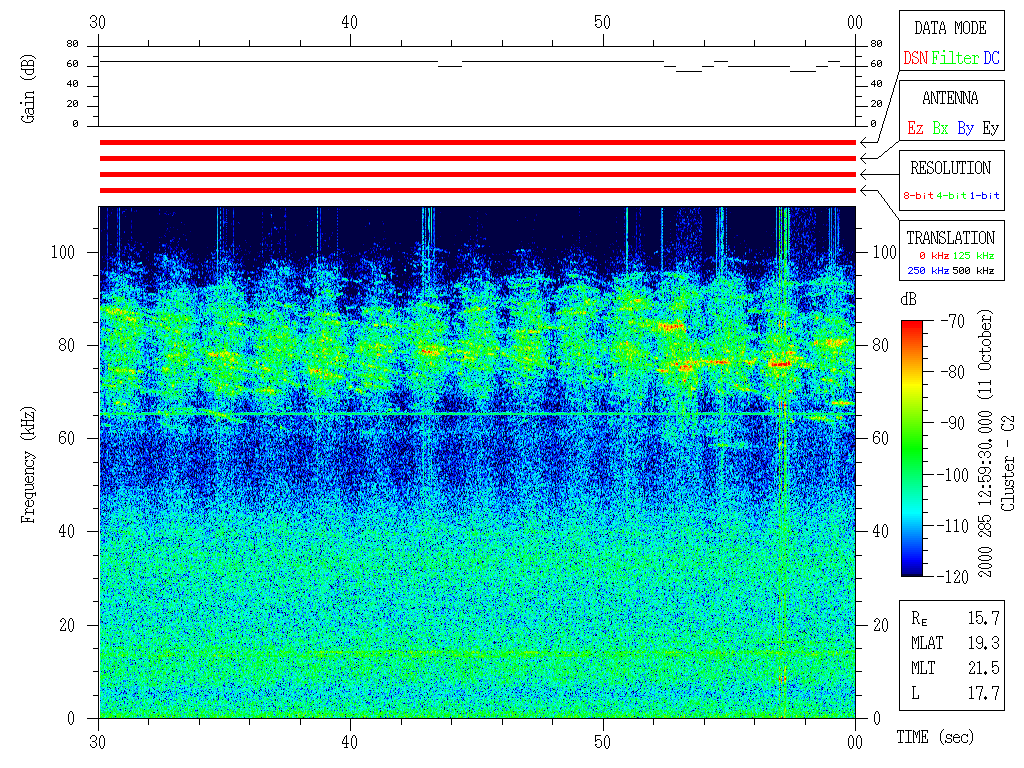
Task: Select the 8-bit resolution label
Action: (919, 196)
